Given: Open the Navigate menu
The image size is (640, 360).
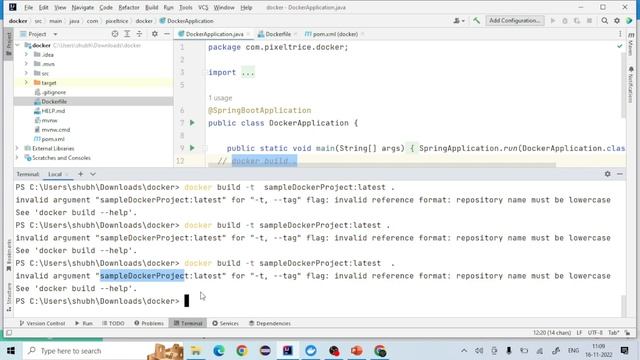Looking at the screenshot, I should tap(82, 7).
